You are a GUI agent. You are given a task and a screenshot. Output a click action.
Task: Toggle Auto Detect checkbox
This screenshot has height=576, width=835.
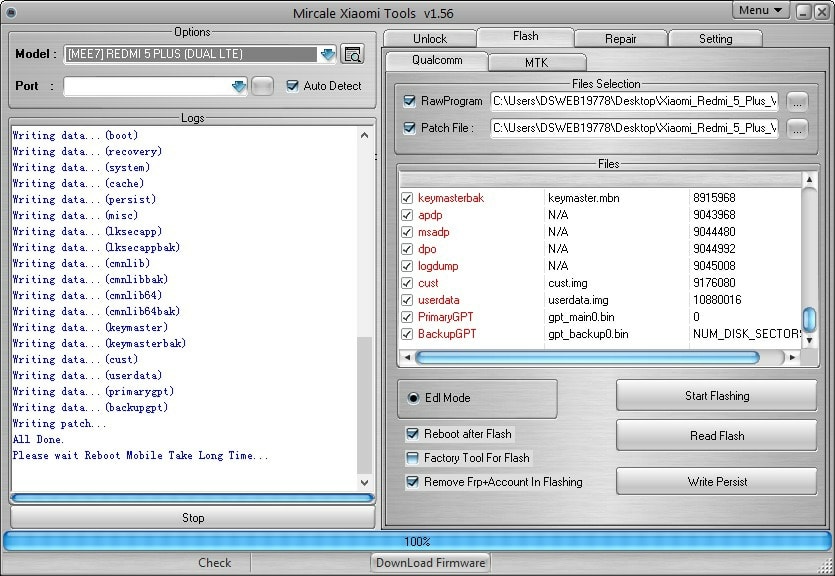click(292, 86)
